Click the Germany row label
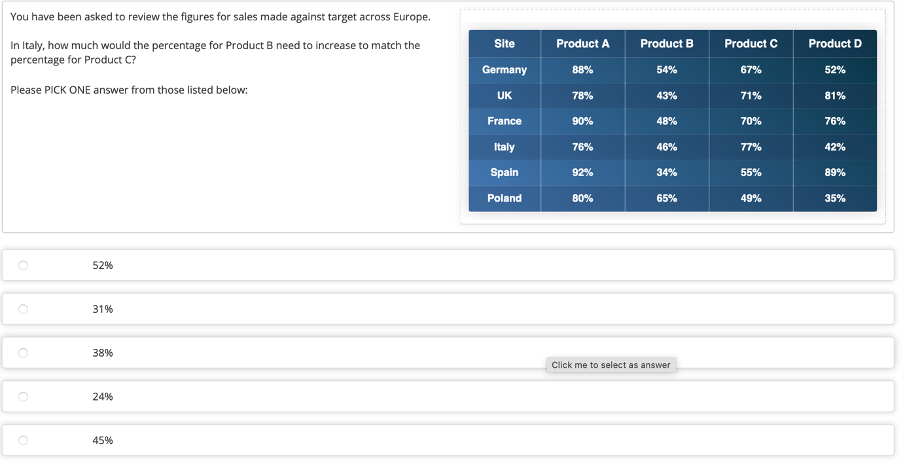Image resolution: width=904 pixels, height=466 pixels. 504,70
